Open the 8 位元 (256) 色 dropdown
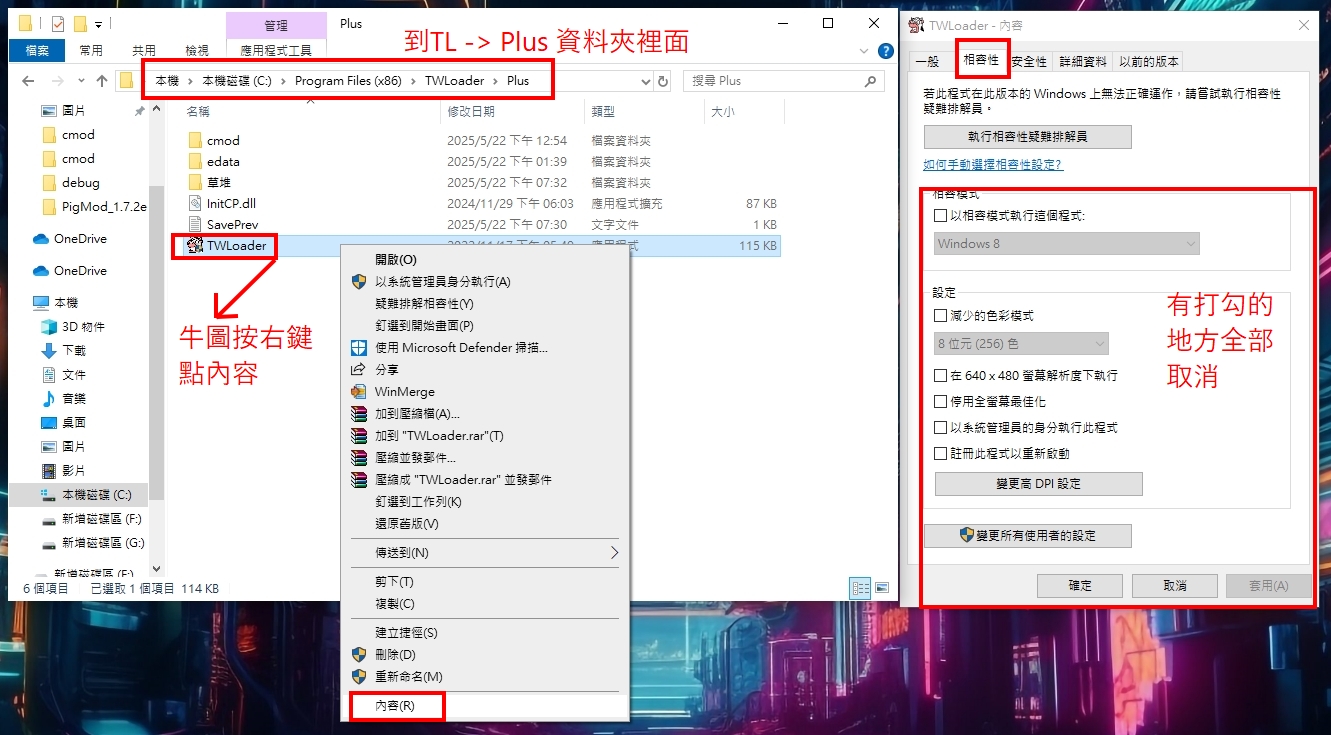Screen dimensions: 1331x735 (1021, 344)
